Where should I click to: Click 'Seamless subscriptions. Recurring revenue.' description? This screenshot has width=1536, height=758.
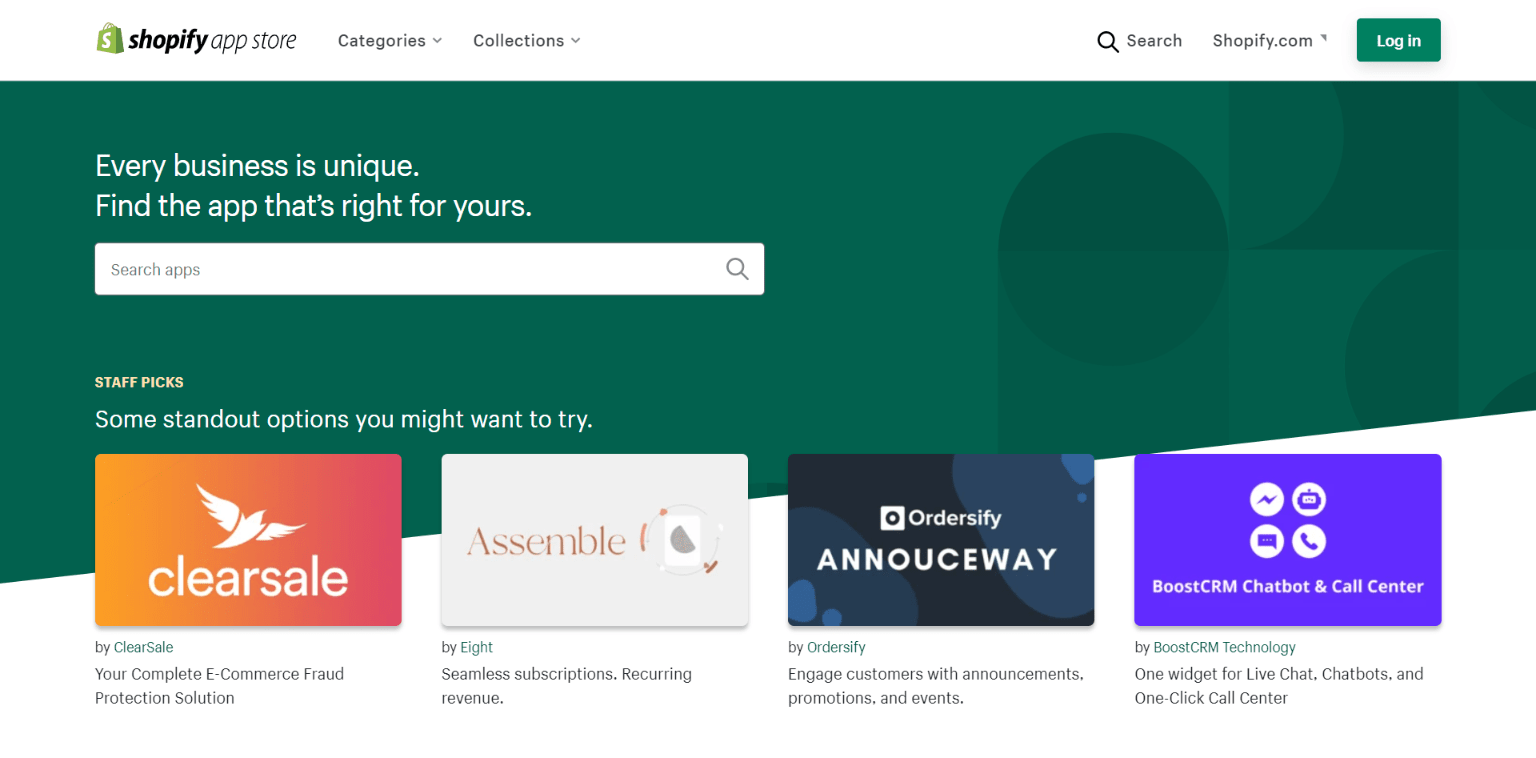[x=566, y=686]
